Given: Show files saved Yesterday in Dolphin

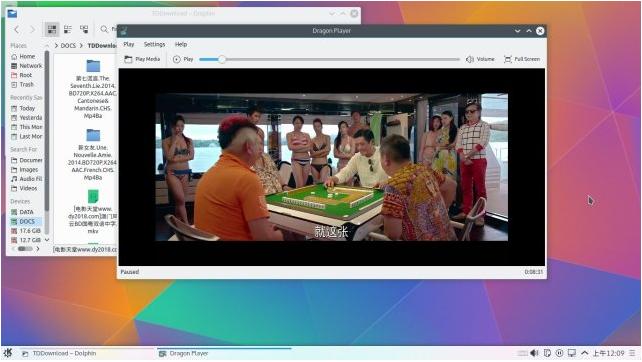Looking at the screenshot, I should [27, 118].
